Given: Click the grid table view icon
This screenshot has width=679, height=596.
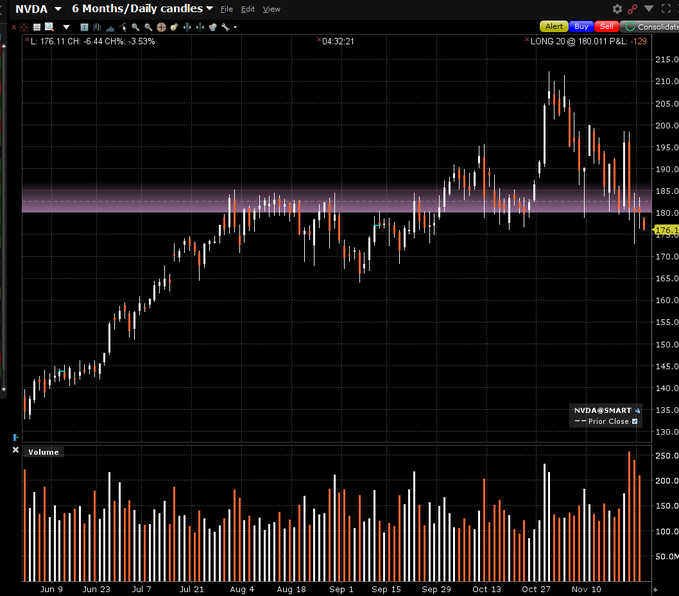Looking at the screenshot, I should (34, 27).
